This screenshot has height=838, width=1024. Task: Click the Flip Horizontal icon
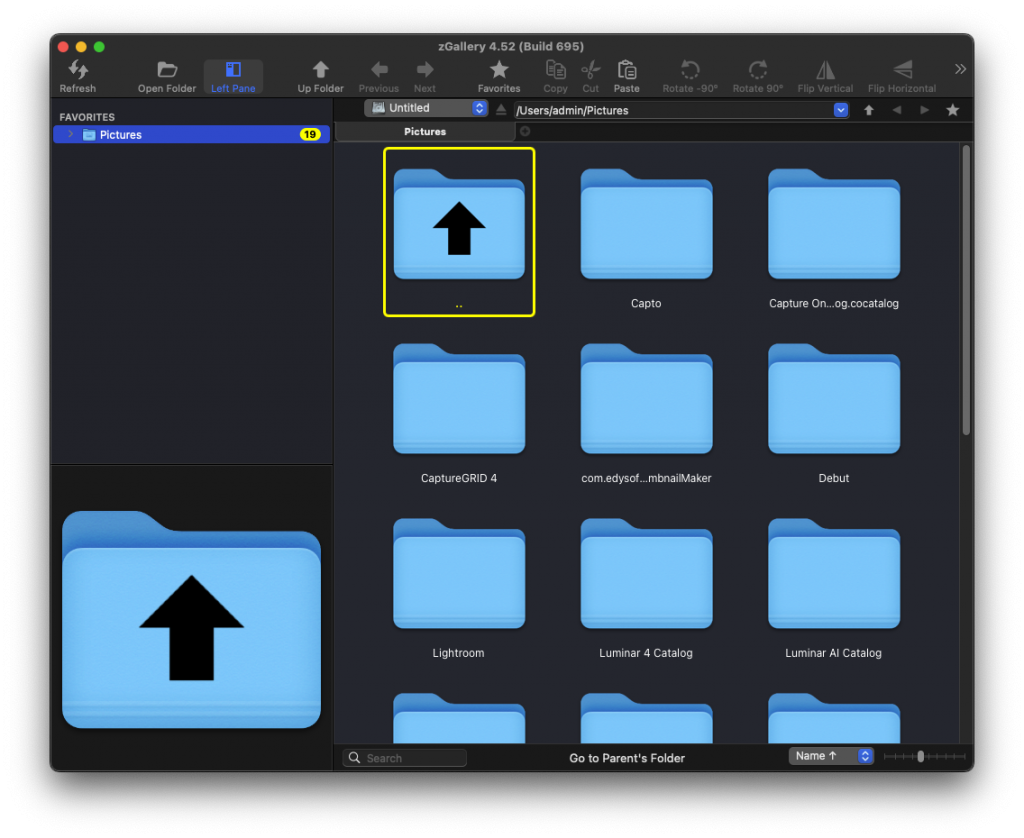point(902,69)
